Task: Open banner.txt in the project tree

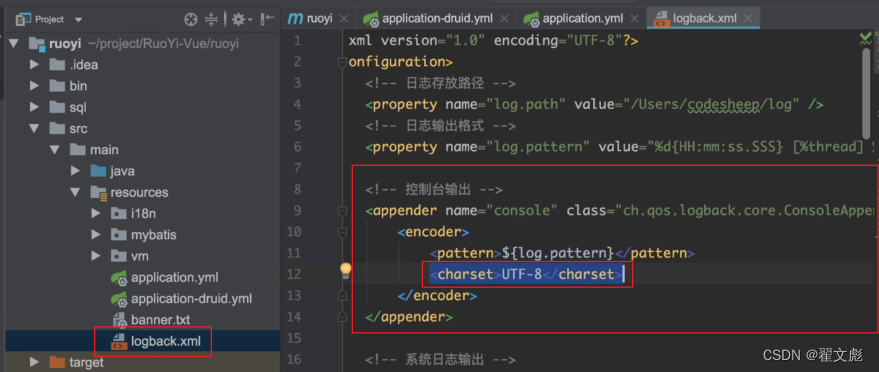Action: tap(151, 320)
